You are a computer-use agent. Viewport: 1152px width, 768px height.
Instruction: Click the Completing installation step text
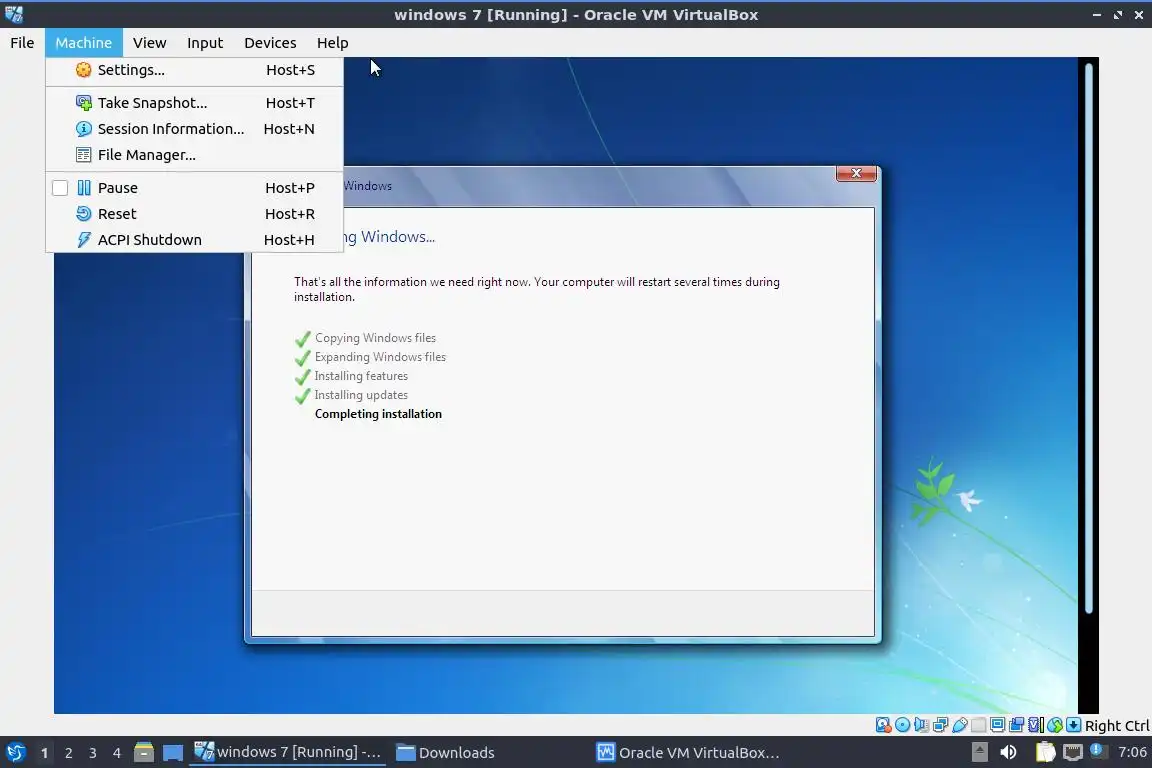[378, 414]
